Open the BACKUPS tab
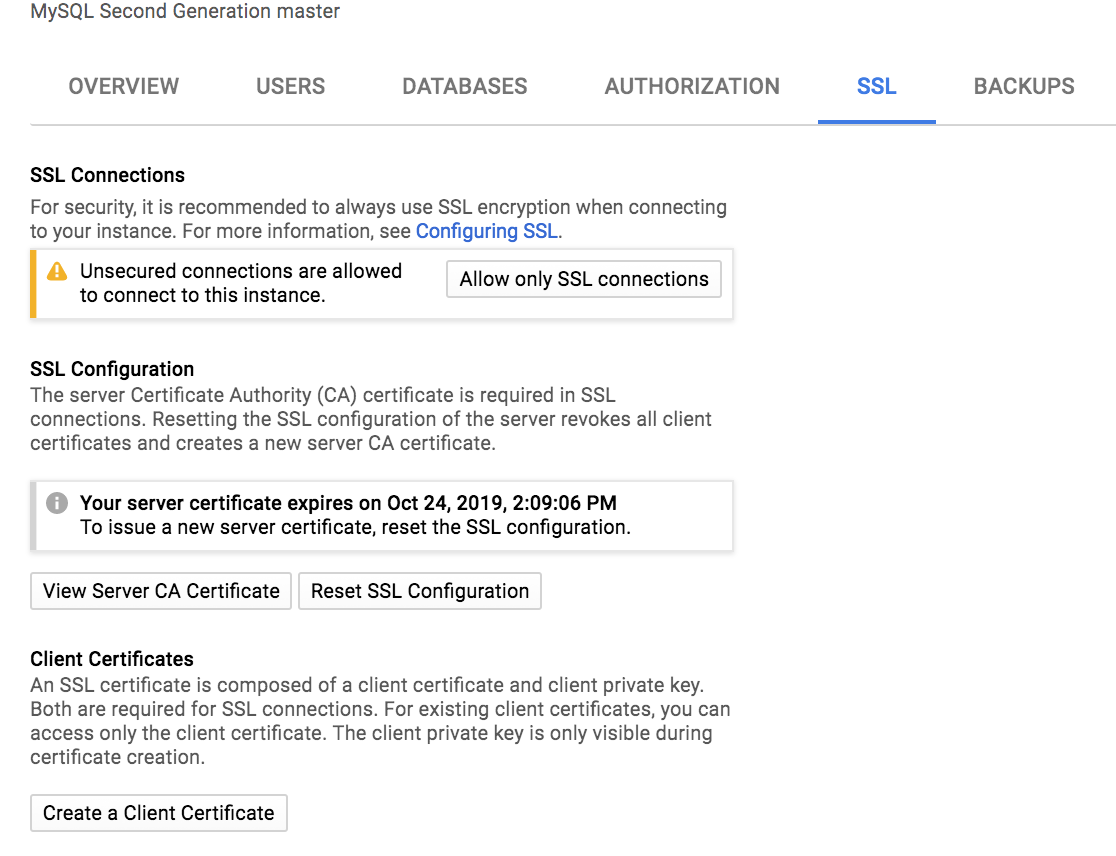Image resolution: width=1116 pixels, height=856 pixels. [x=1024, y=86]
